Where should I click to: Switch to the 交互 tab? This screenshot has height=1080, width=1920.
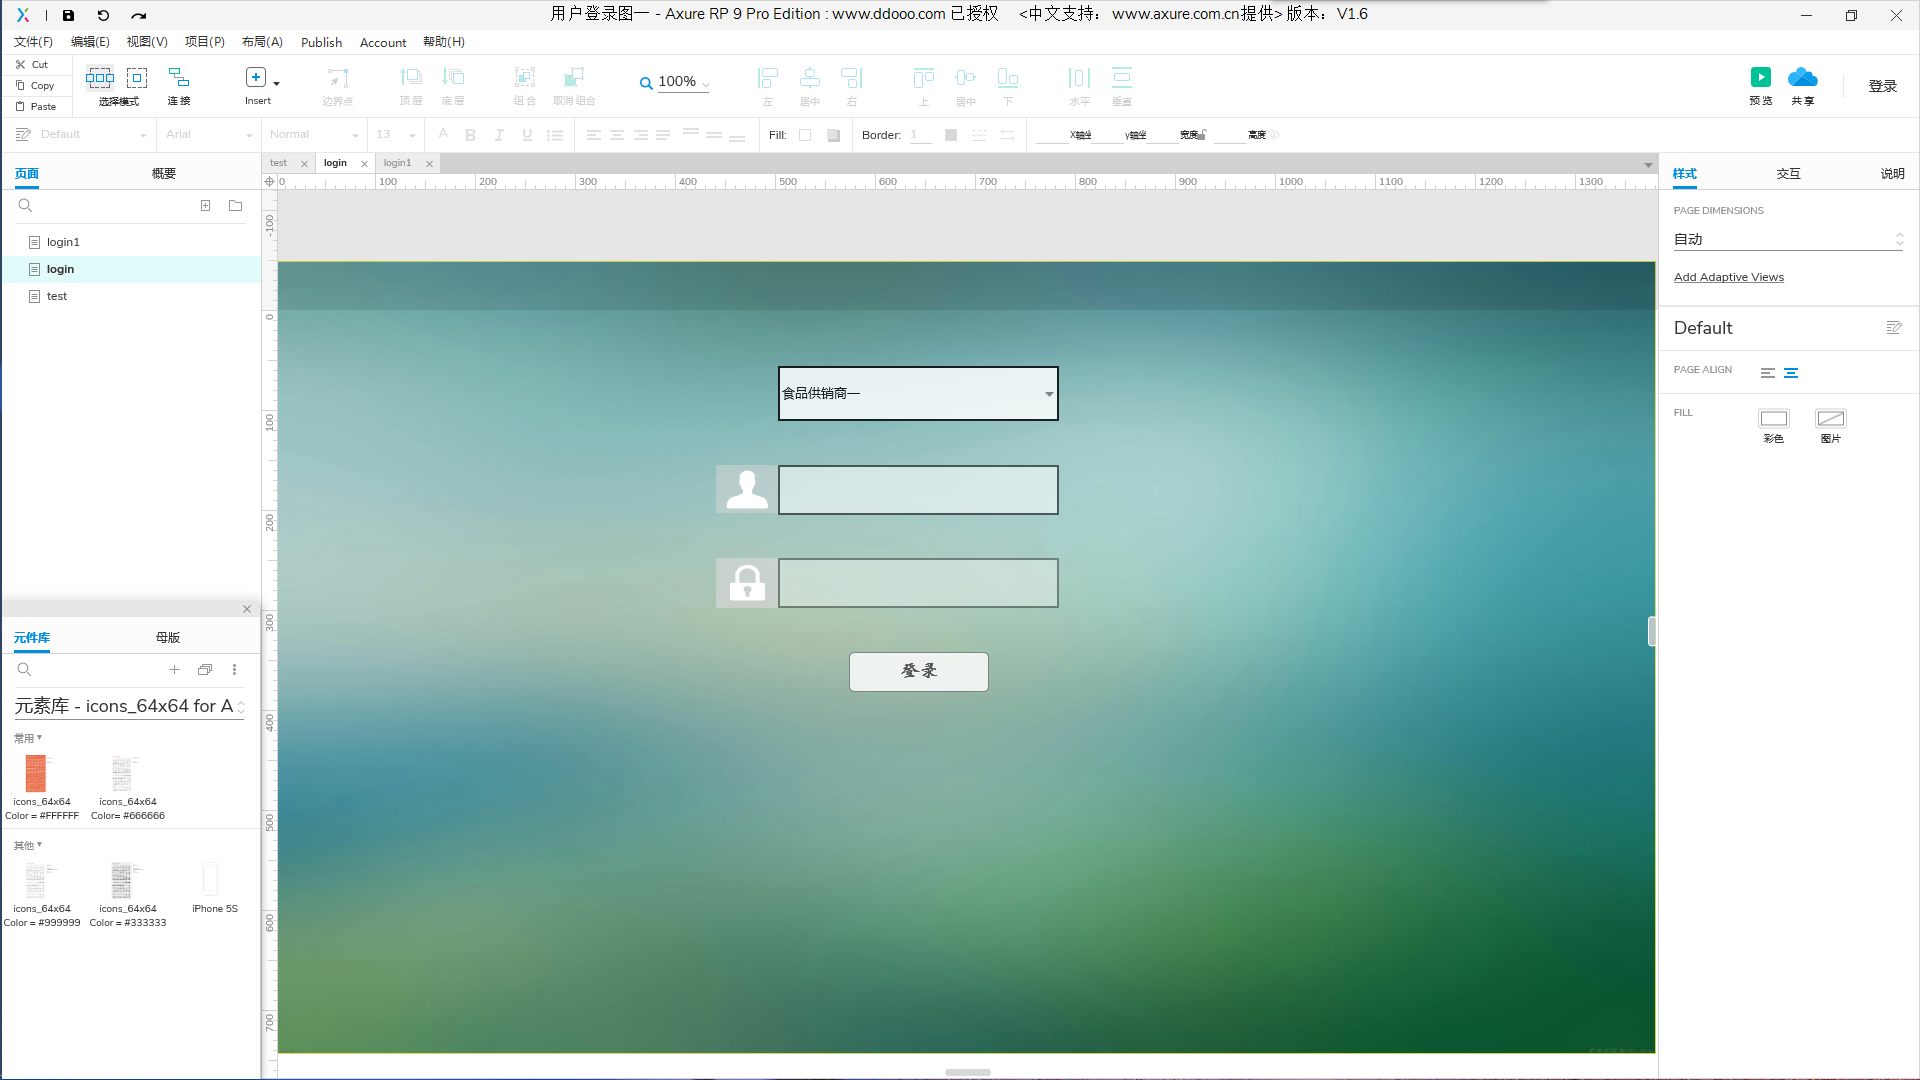[x=1788, y=173]
